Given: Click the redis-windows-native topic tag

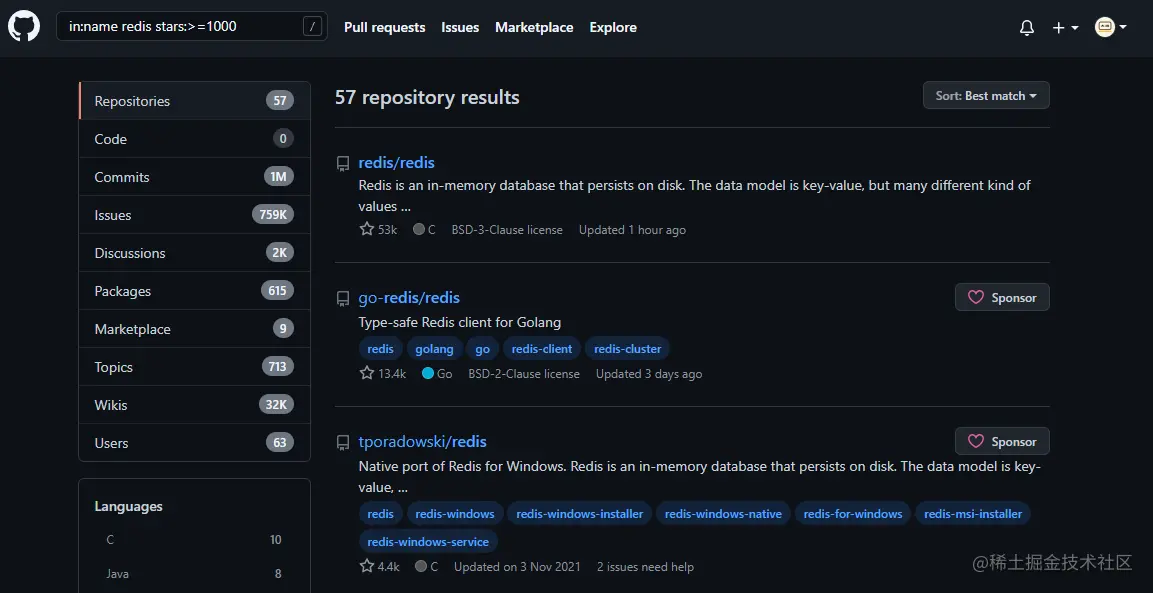Looking at the screenshot, I should (723, 514).
